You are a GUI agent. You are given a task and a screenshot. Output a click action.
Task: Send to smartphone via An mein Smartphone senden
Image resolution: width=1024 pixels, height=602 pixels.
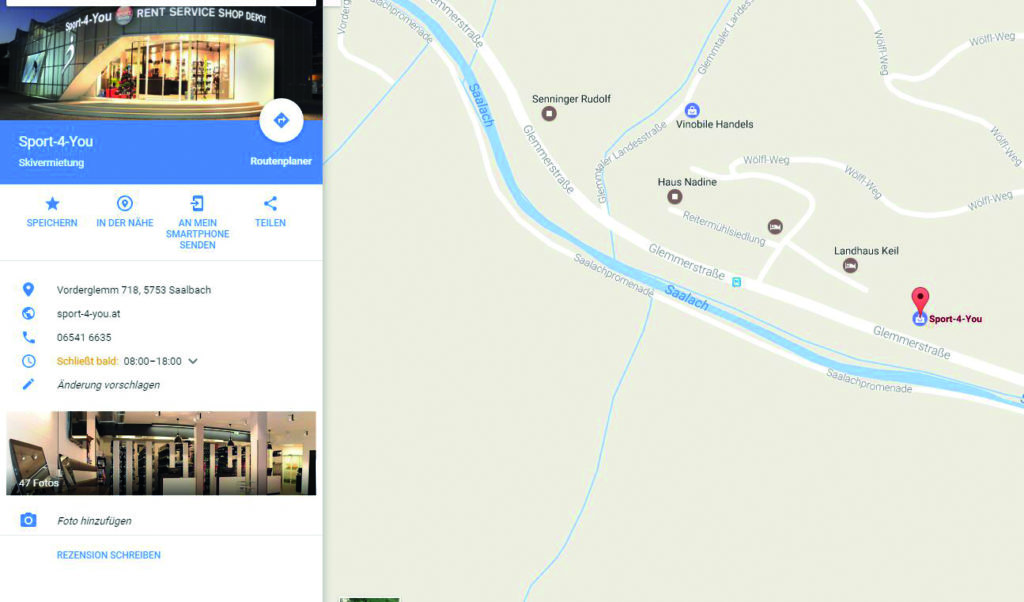197,223
